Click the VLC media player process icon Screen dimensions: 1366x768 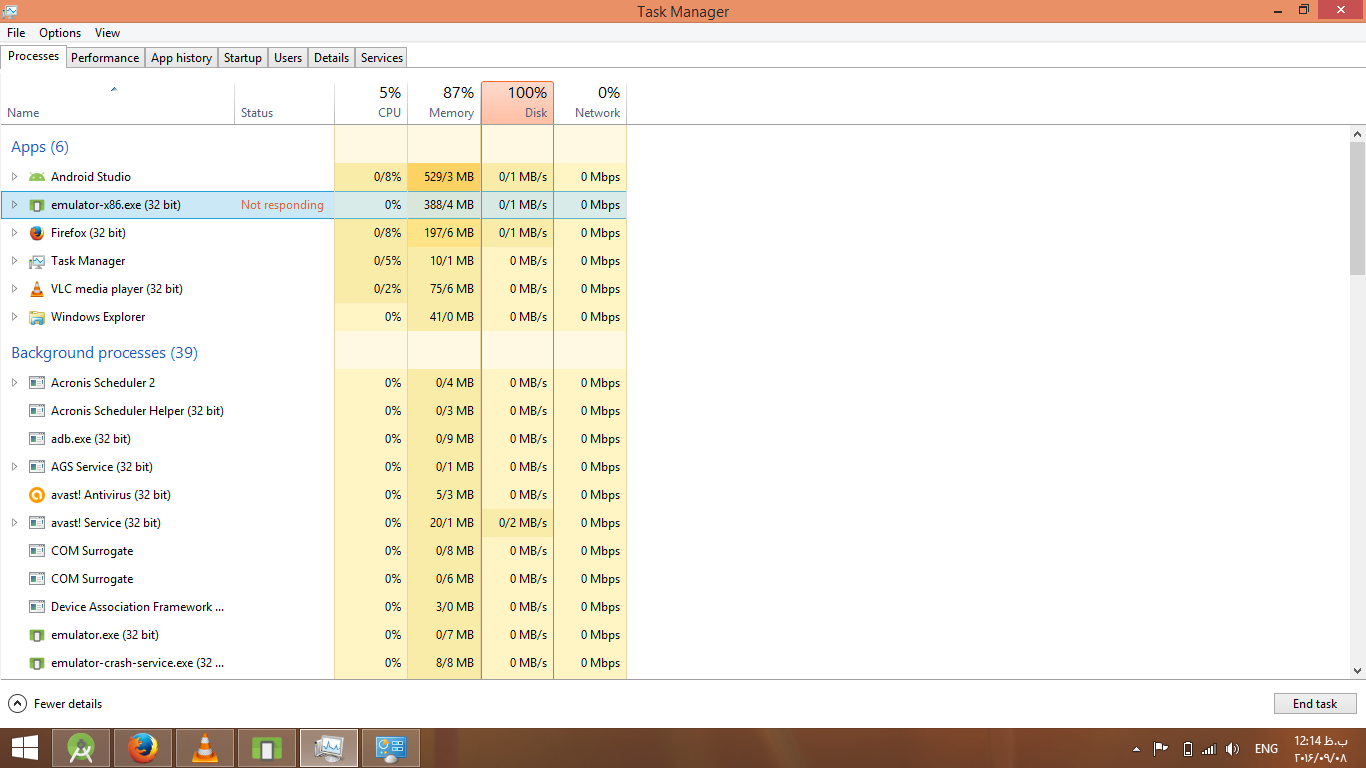pyautogui.click(x=37, y=289)
